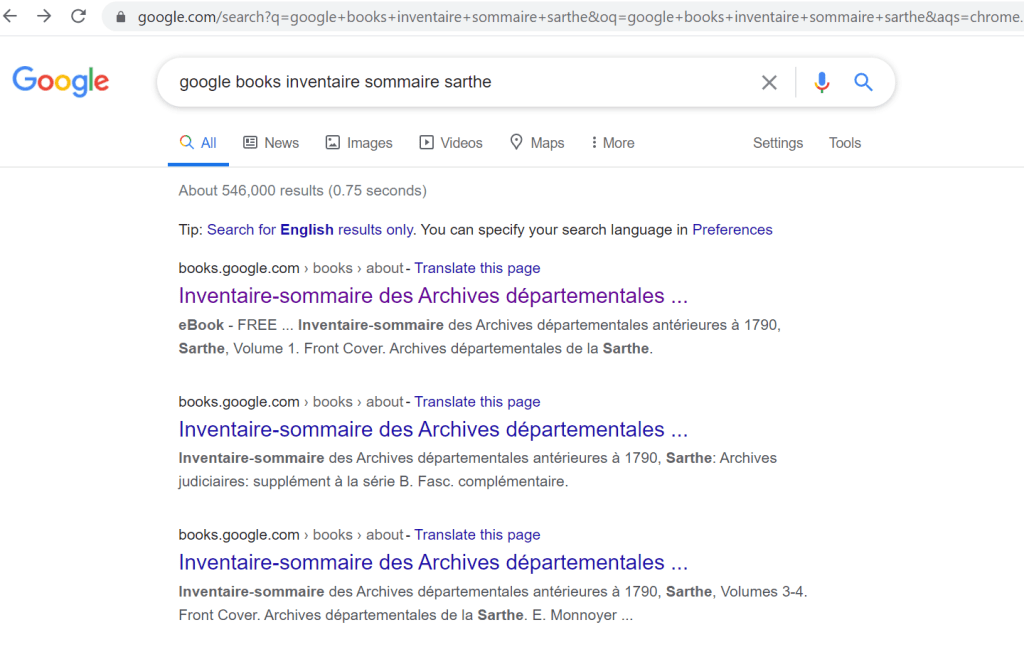
Task: Open the Preferences link
Action: point(732,230)
